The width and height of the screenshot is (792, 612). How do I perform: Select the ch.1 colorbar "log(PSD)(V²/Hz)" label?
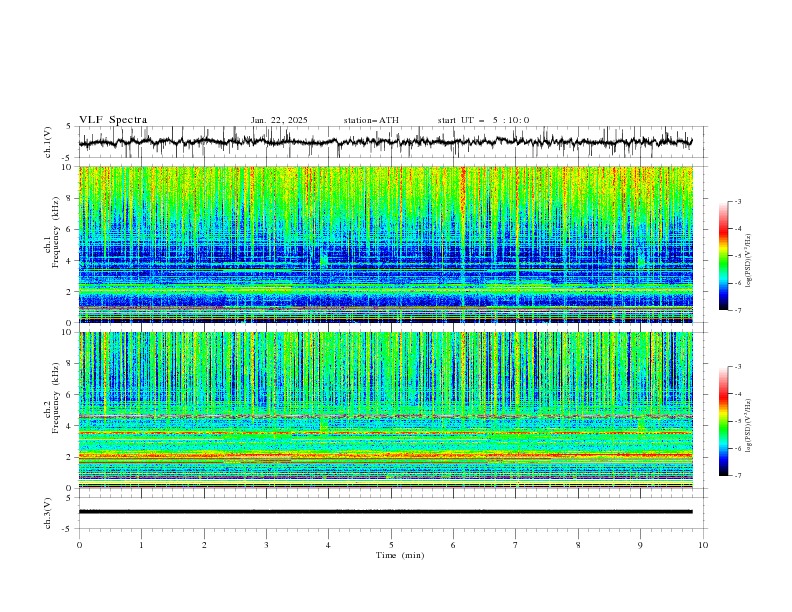click(x=749, y=261)
